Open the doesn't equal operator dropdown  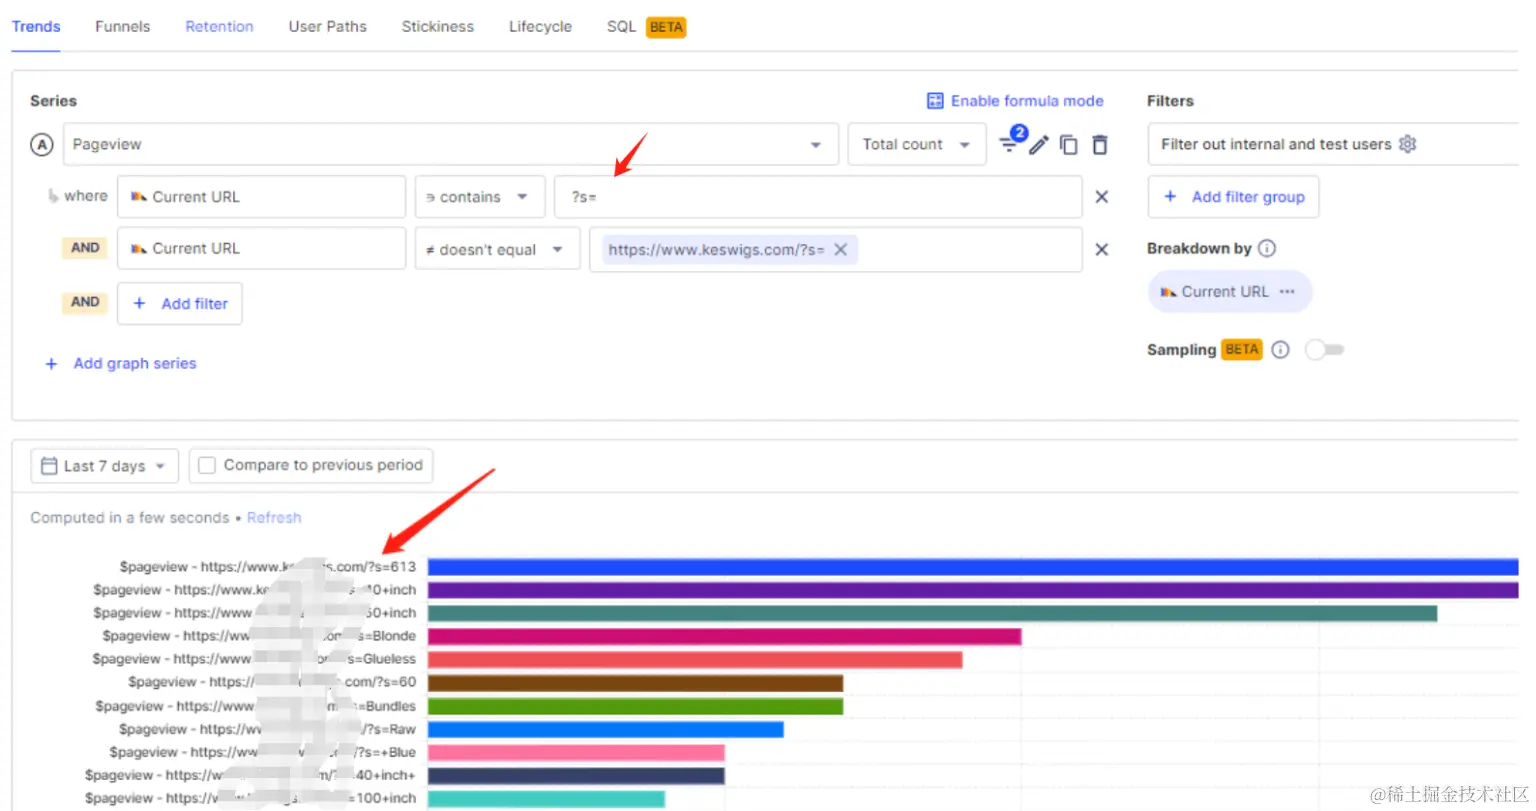coord(497,249)
